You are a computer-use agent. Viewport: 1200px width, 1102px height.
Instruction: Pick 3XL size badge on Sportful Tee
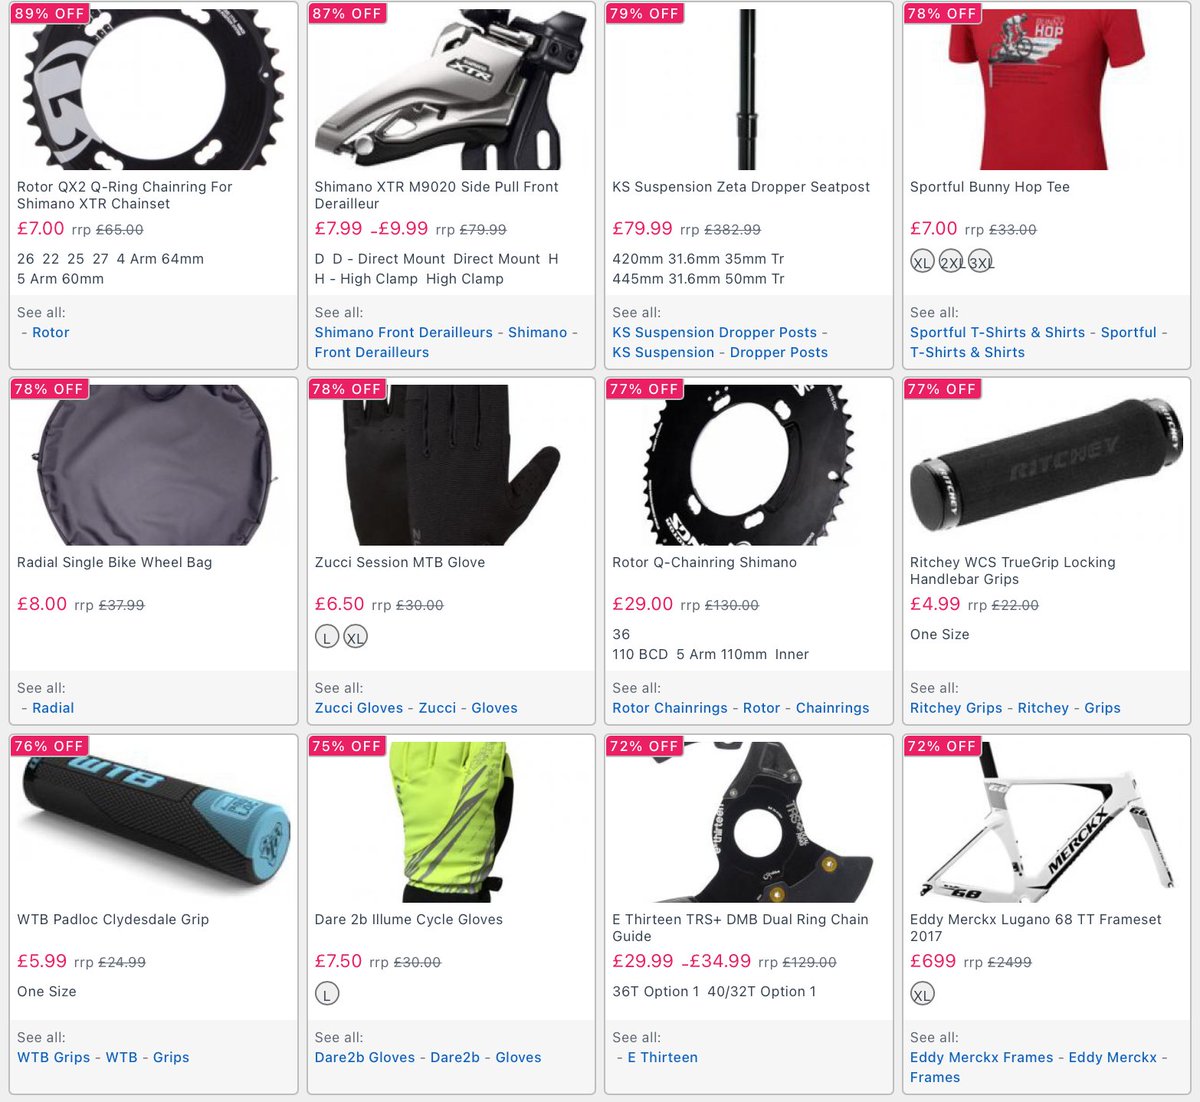[x=981, y=262]
